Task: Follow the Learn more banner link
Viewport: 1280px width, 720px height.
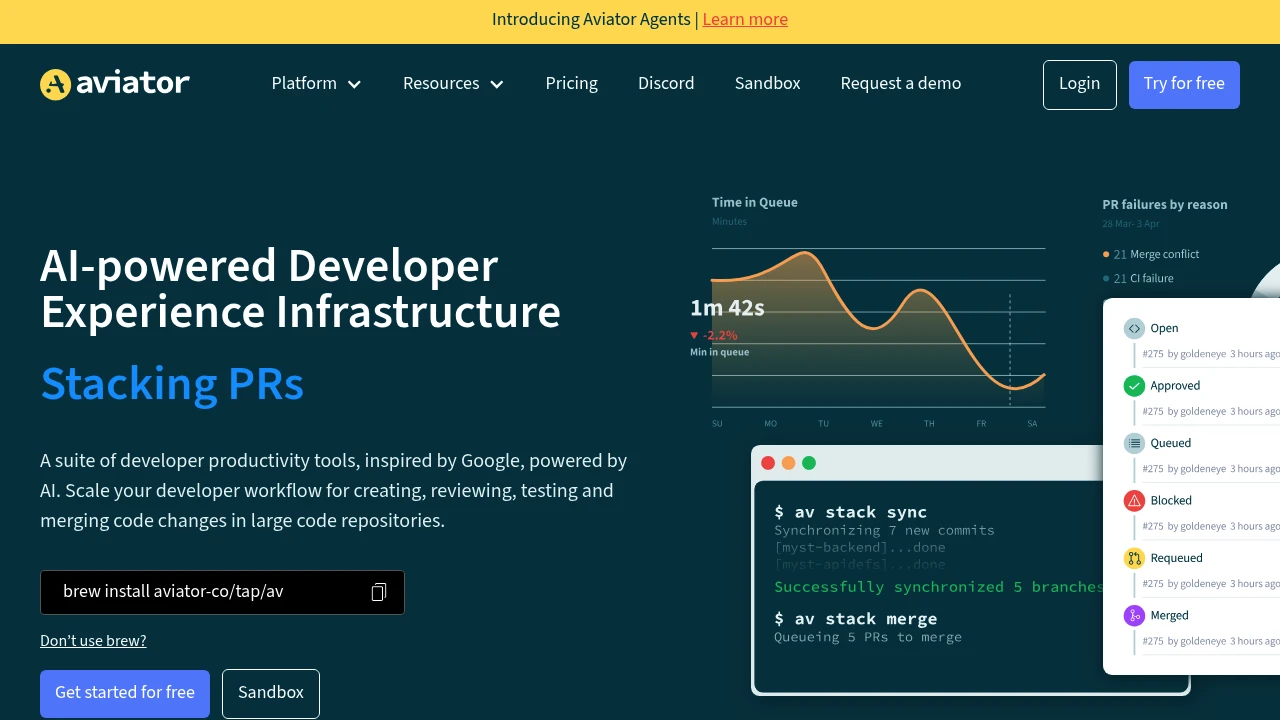Action: (x=745, y=20)
